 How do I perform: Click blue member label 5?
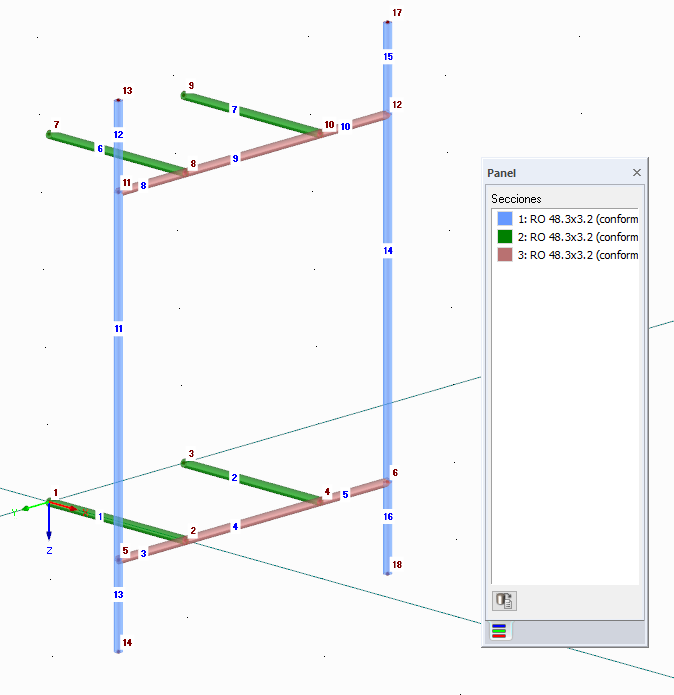coord(345,495)
